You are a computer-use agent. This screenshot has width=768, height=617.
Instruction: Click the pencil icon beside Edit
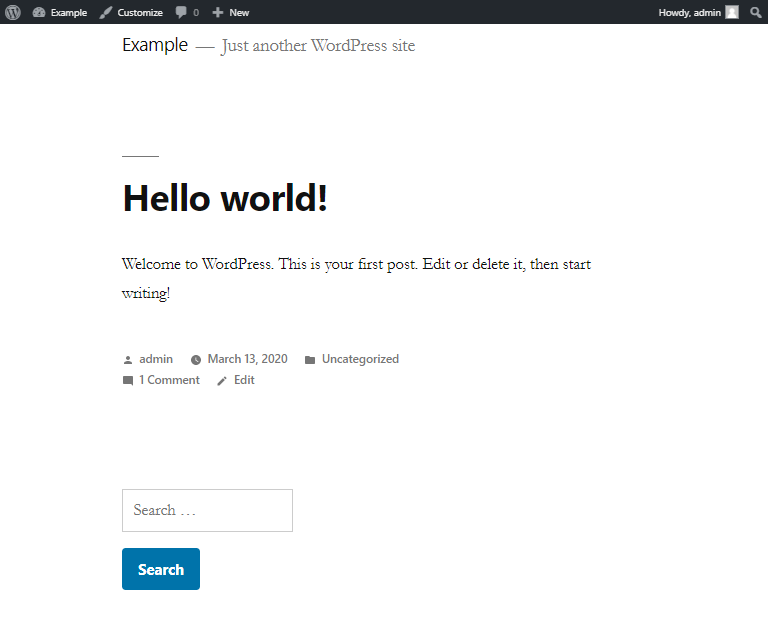(222, 380)
